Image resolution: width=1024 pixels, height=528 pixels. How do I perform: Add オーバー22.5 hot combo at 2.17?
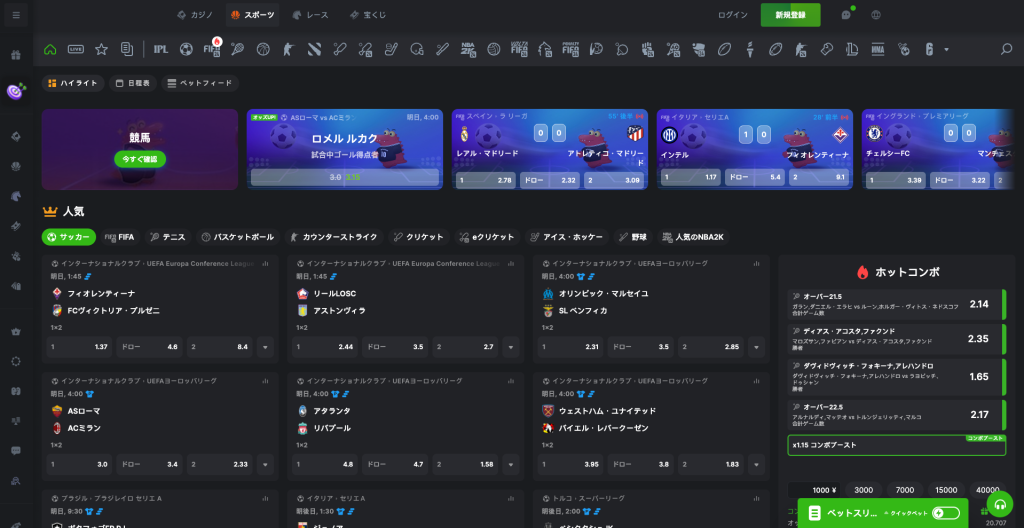[897, 414]
